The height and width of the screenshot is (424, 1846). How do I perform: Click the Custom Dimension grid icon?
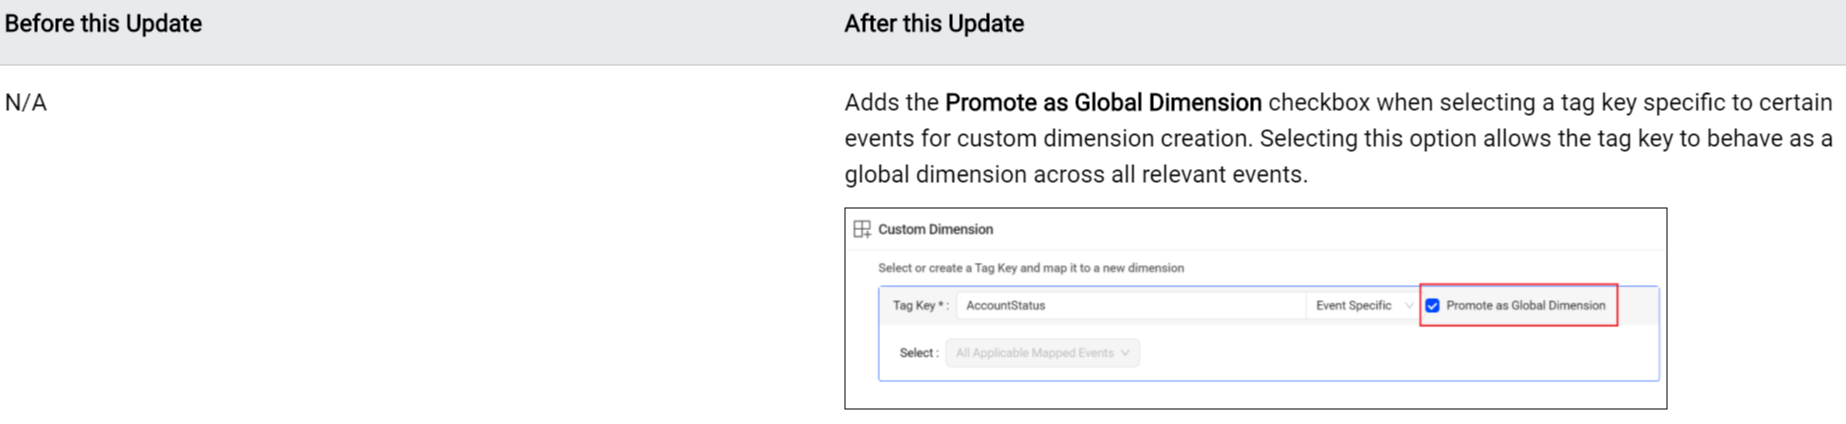tap(862, 229)
